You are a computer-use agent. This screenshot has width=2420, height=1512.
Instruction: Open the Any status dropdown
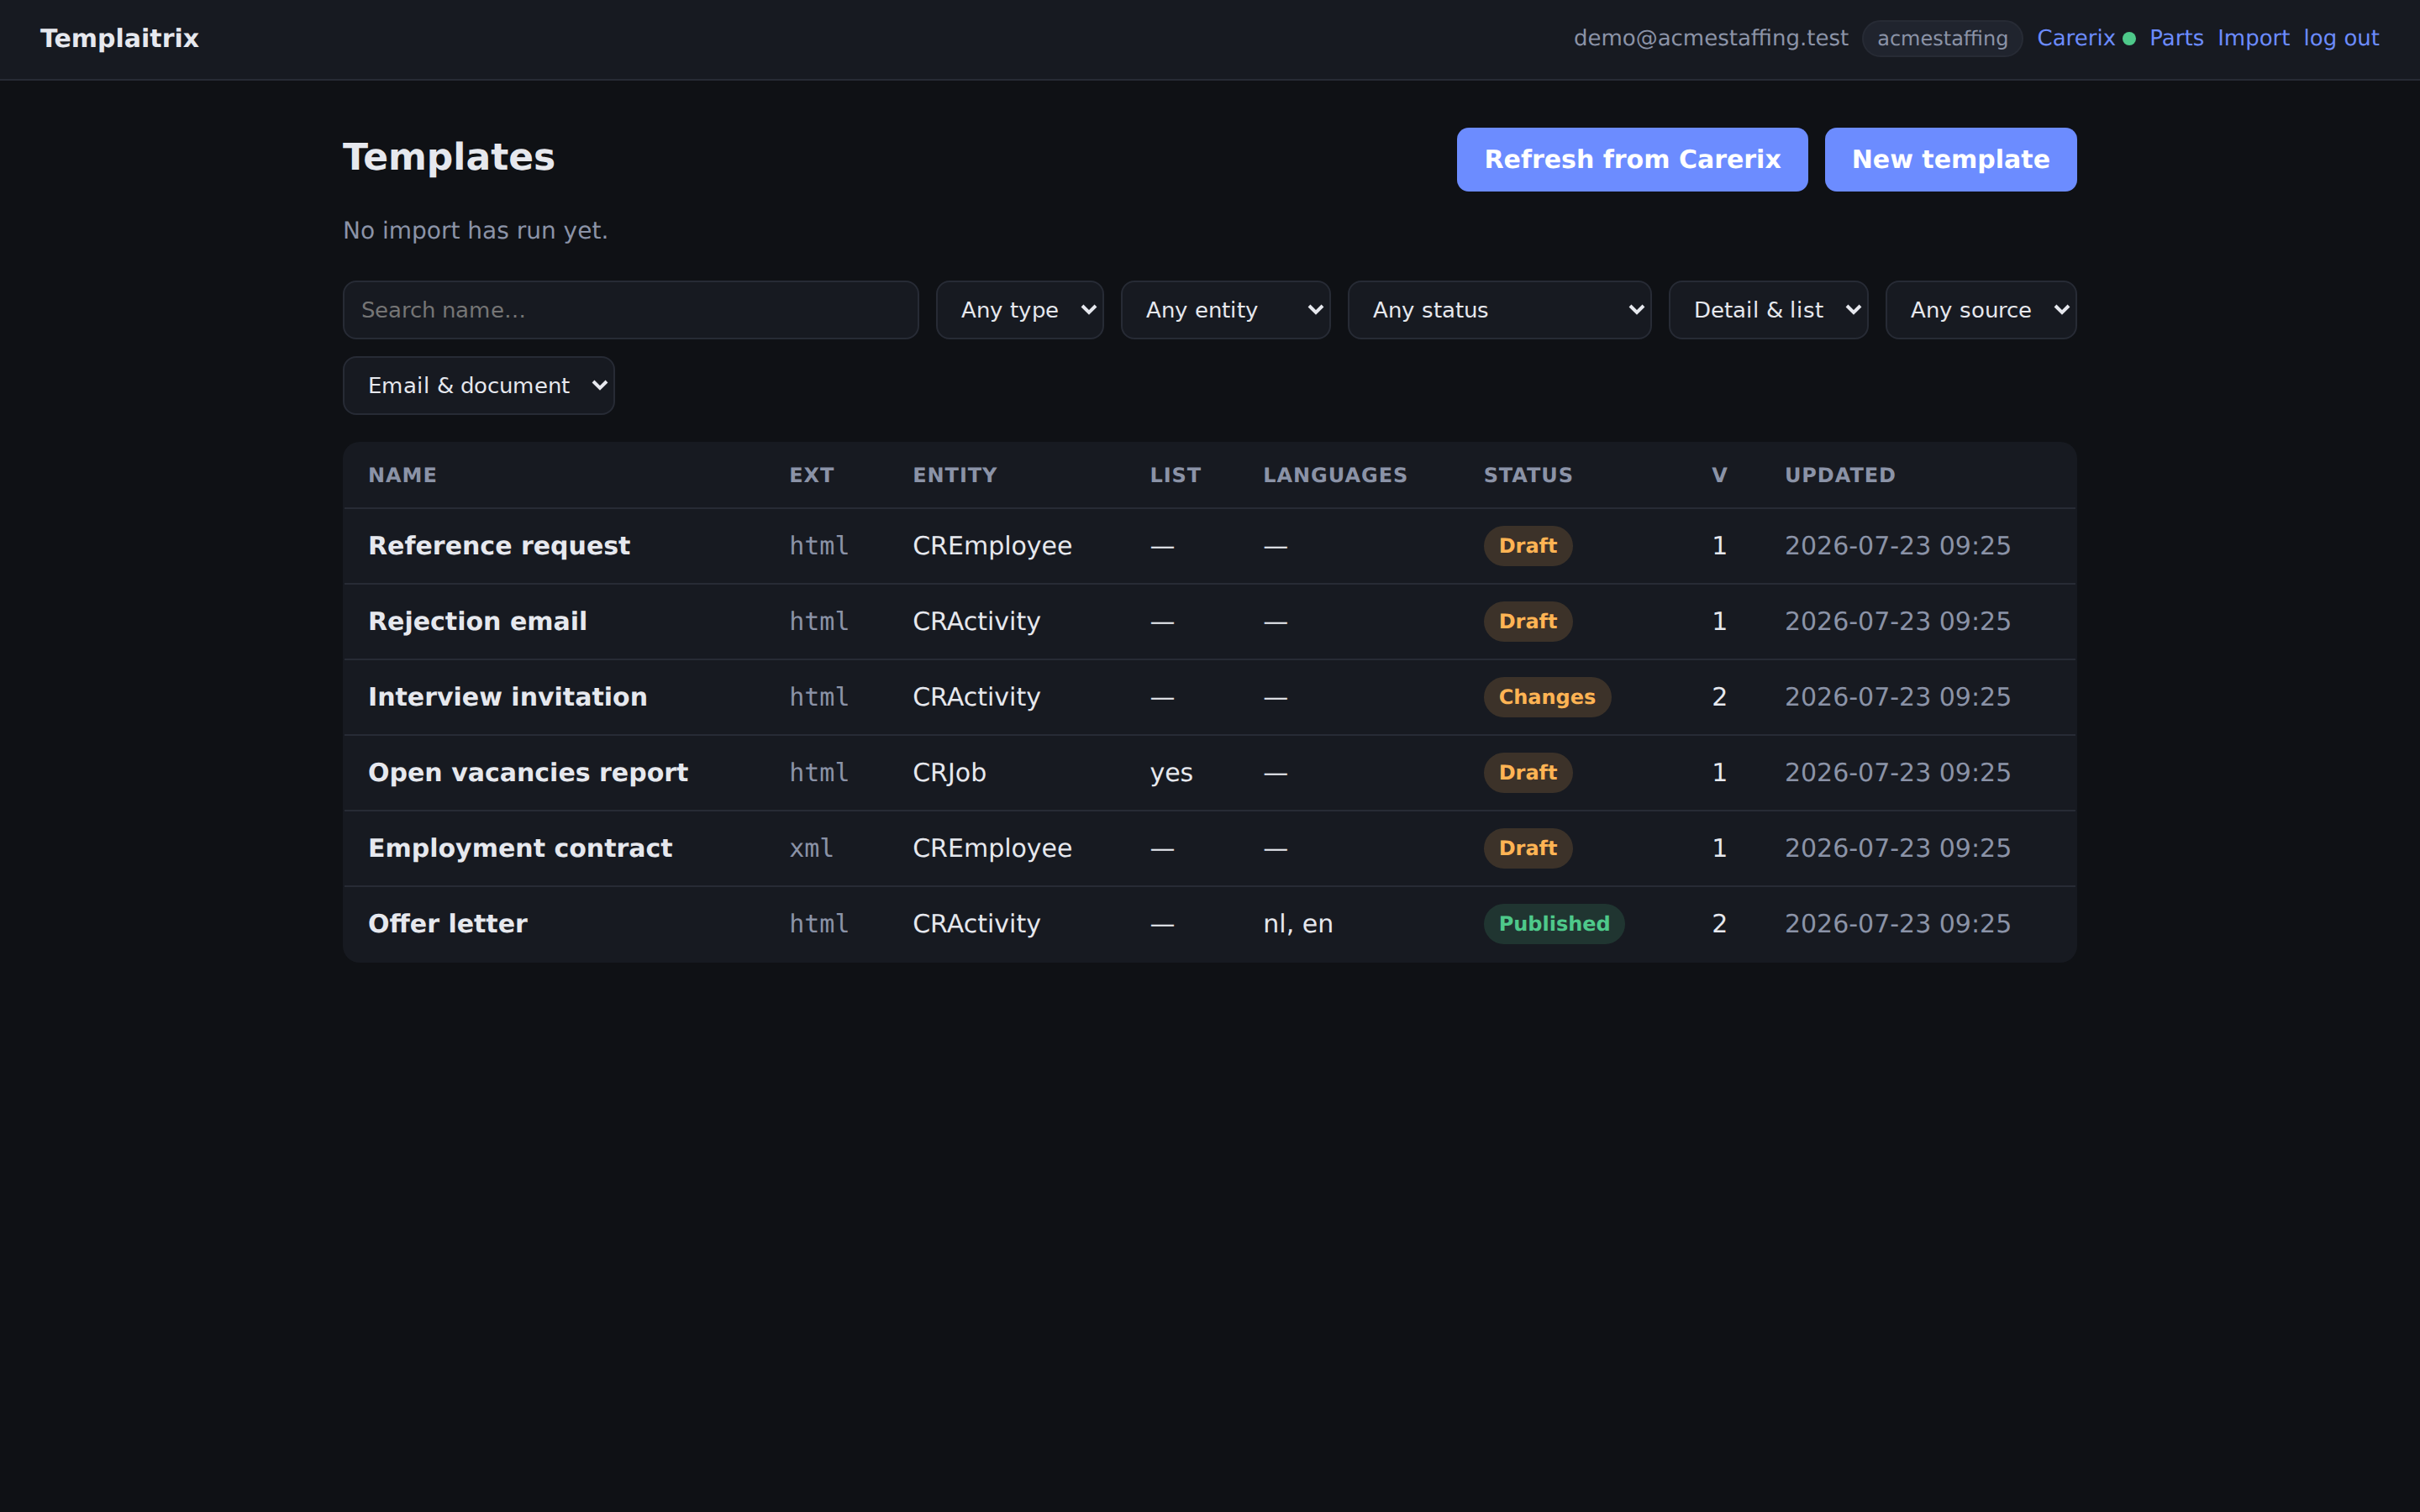pos(1499,310)
